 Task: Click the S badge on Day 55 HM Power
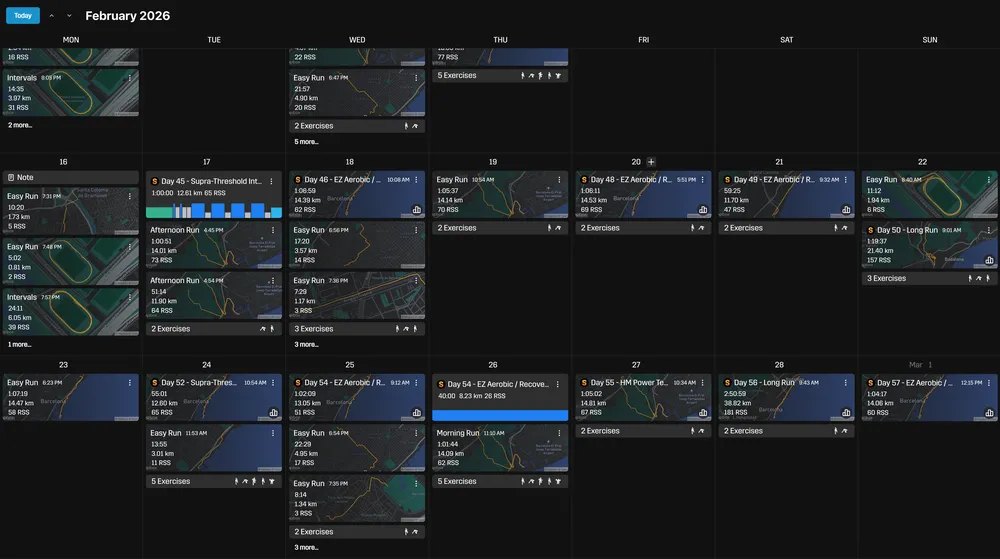[584, 383]
